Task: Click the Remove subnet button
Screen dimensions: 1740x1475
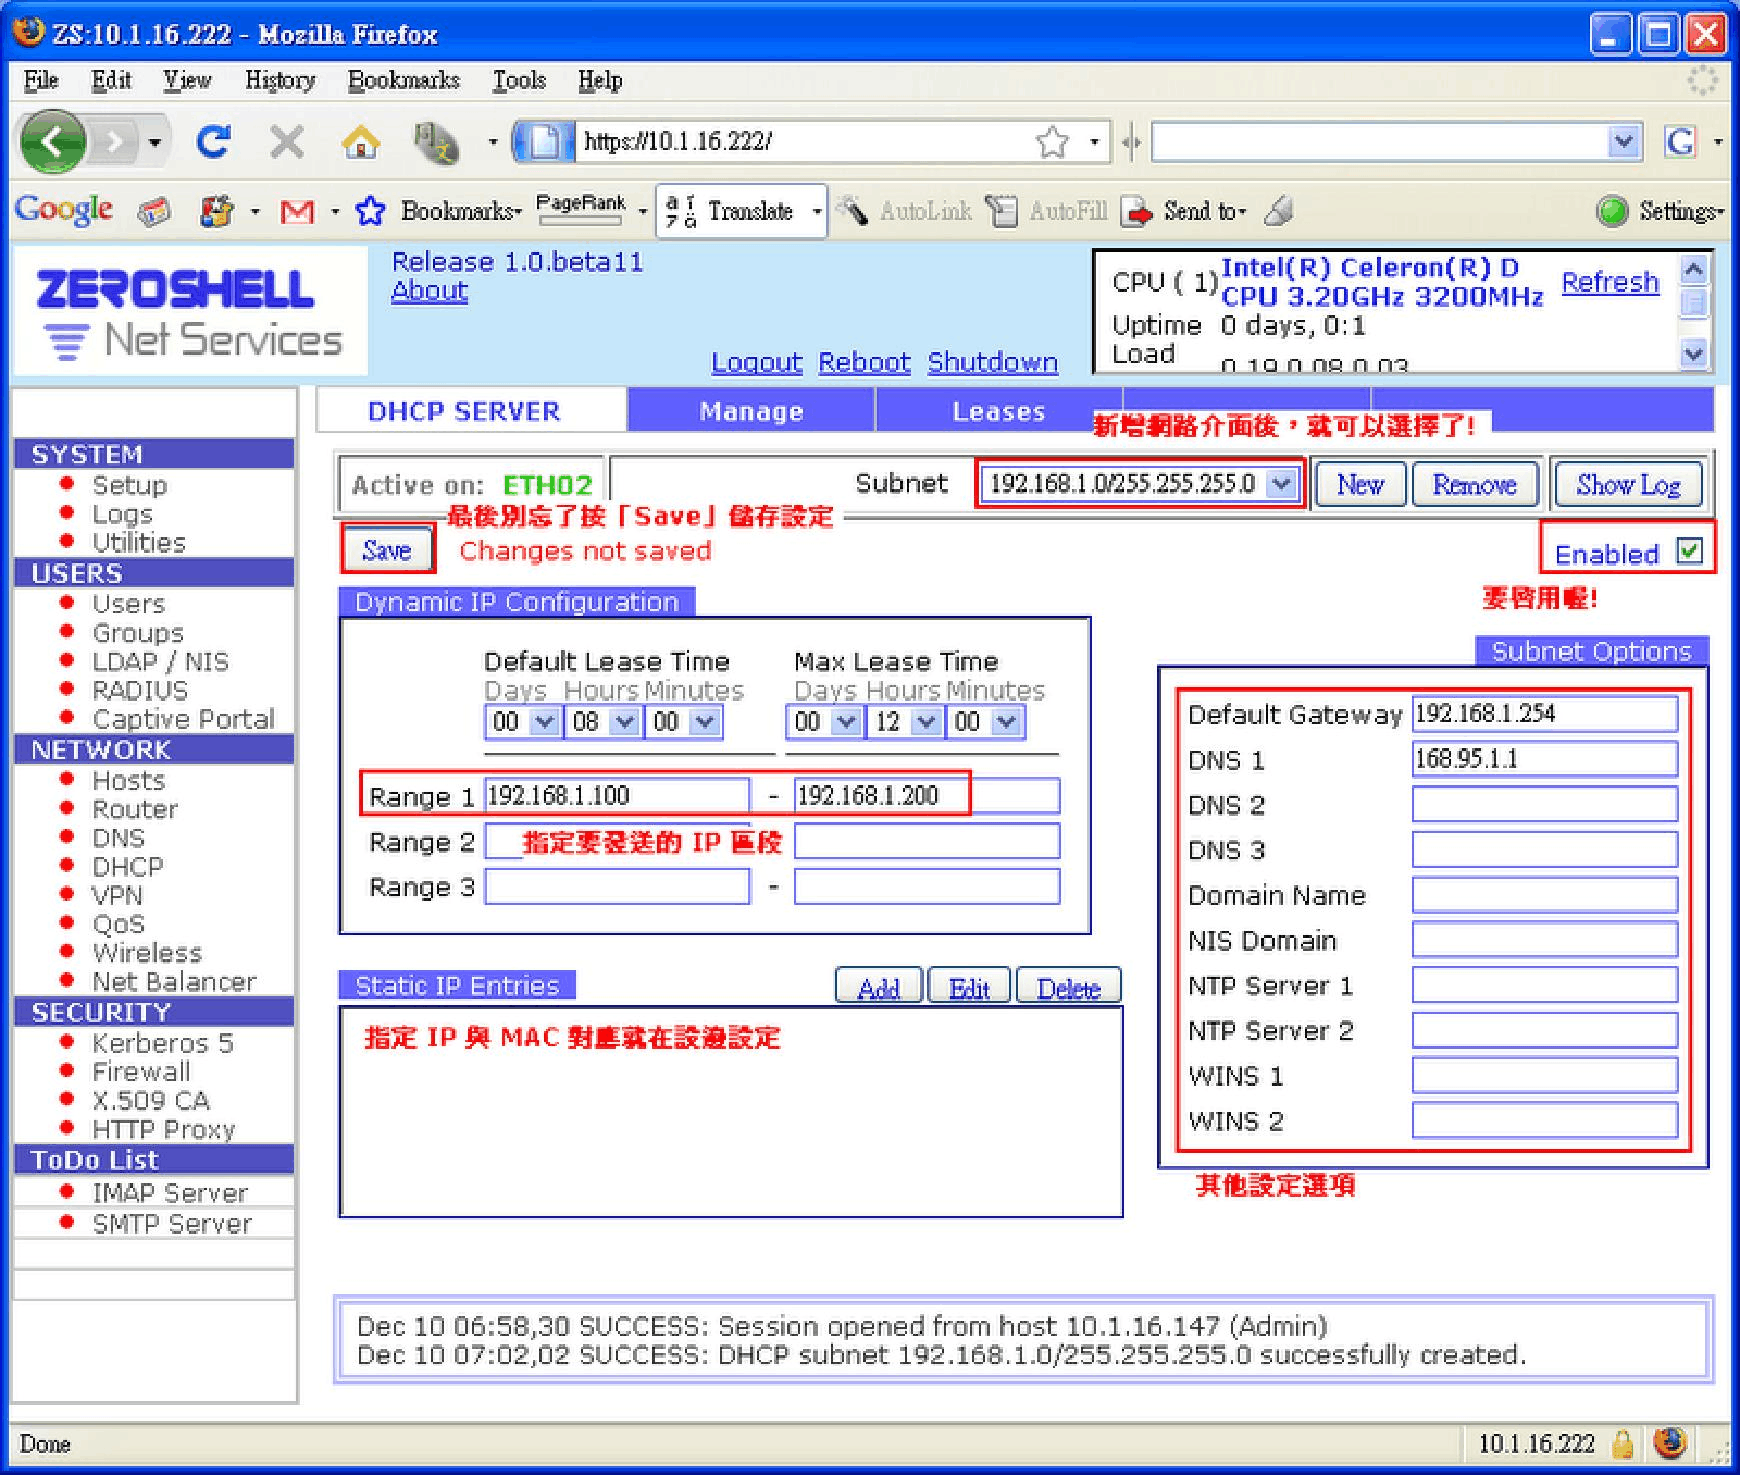Action: pos(1475,485)
